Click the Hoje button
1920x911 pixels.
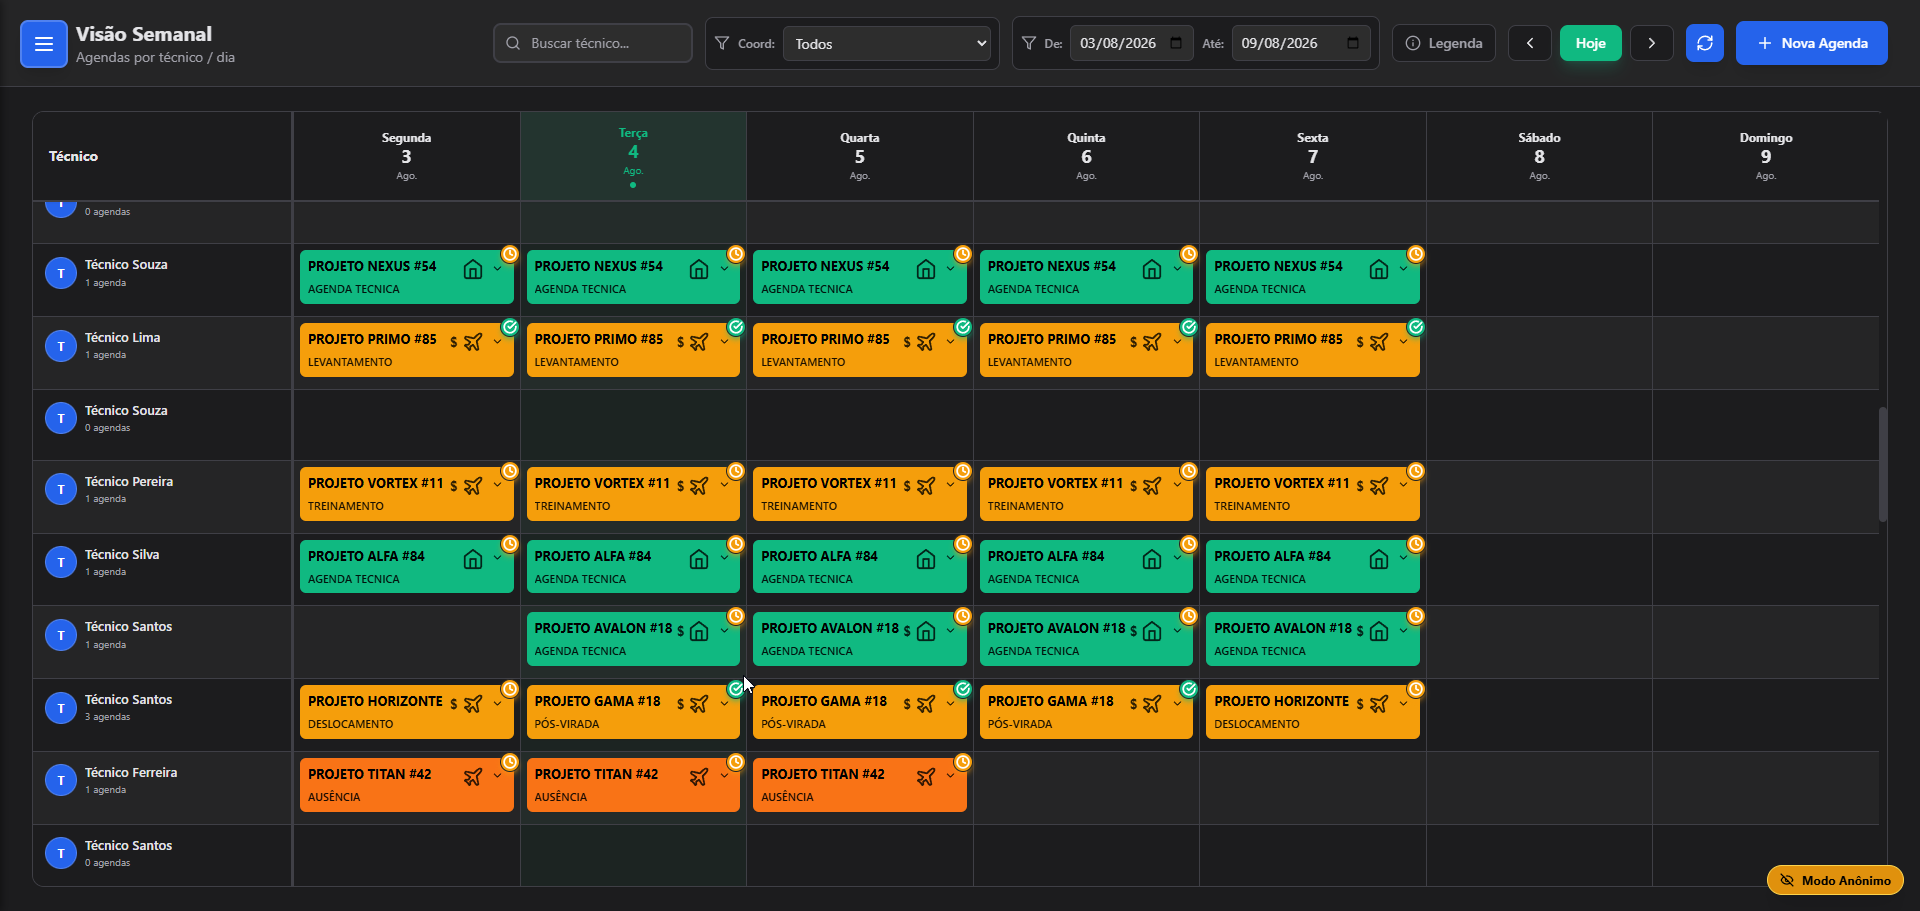1591,43
